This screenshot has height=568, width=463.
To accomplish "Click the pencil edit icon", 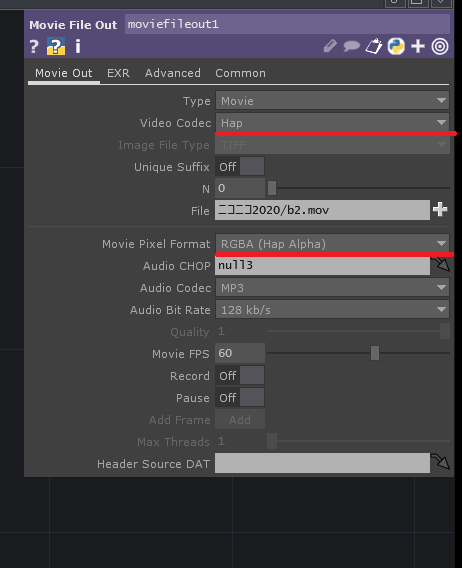I will 330,46.
